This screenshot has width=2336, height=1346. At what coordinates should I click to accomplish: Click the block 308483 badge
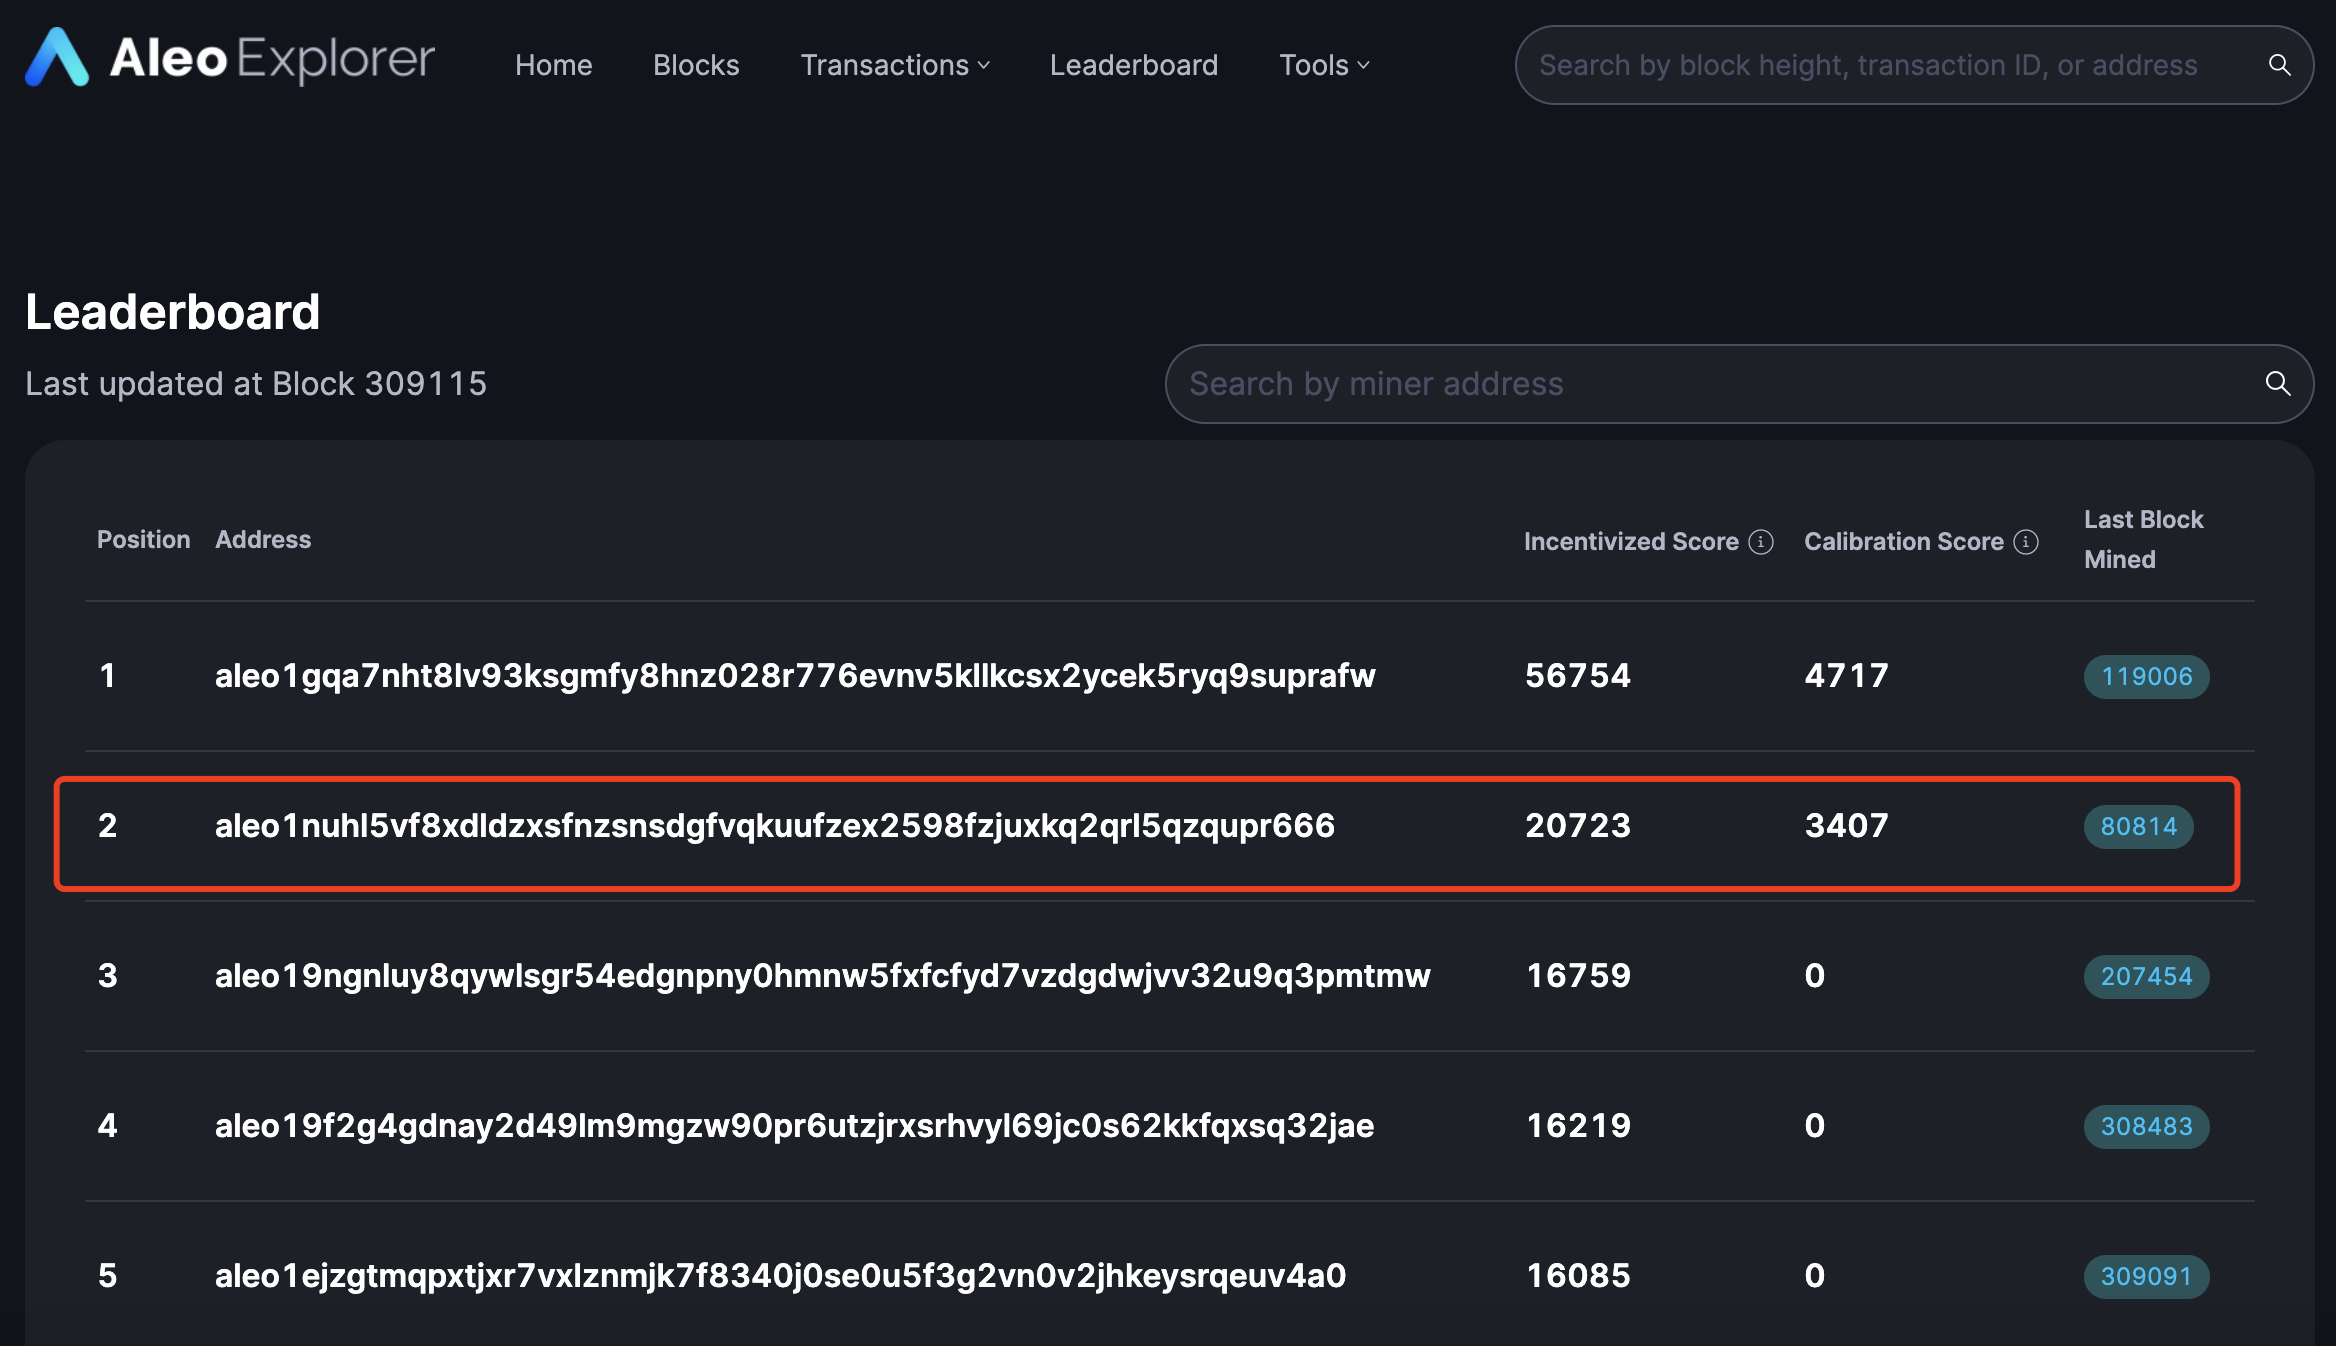(x=2144, y=1126)
